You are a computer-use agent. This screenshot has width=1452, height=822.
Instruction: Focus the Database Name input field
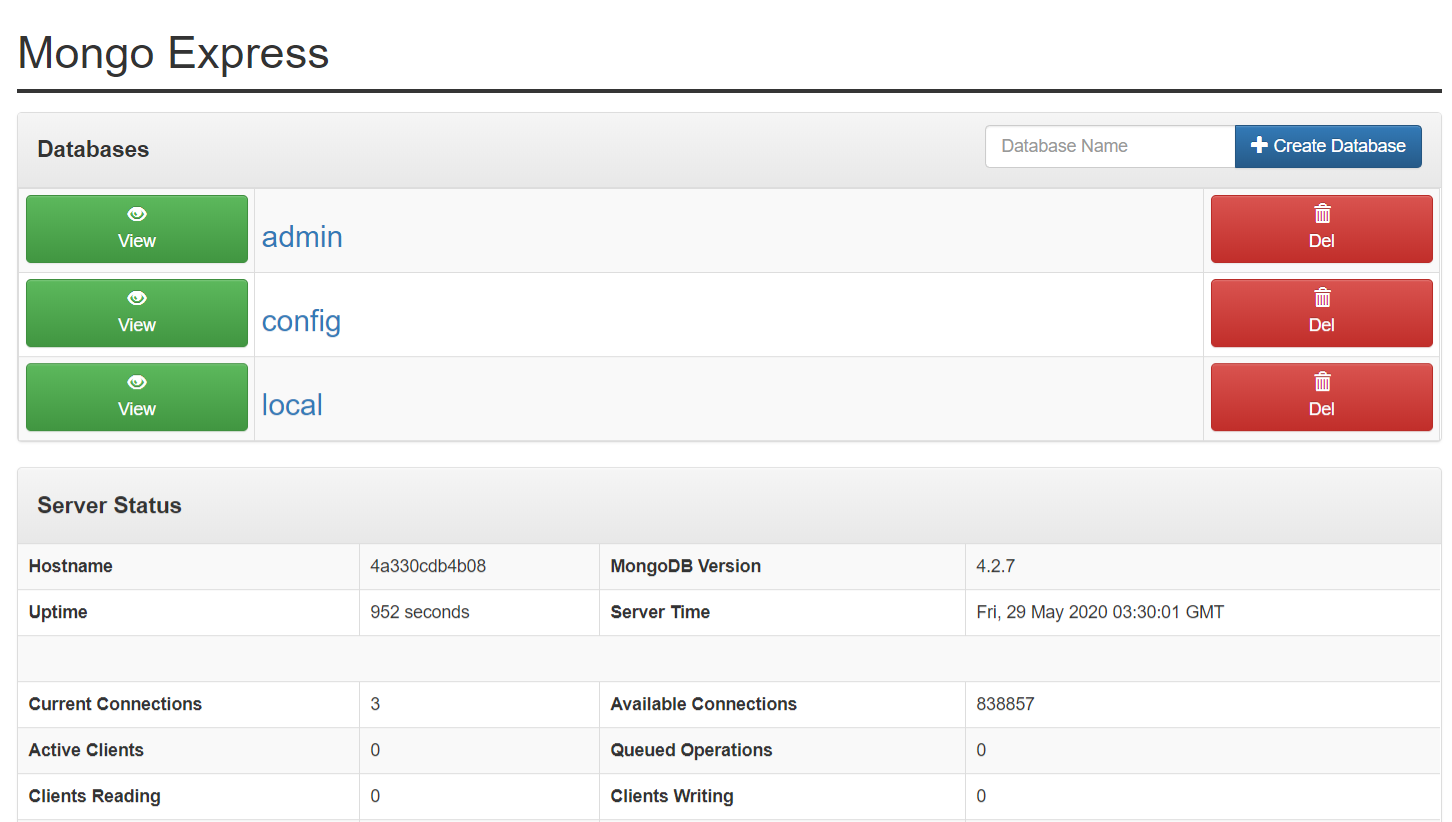click(x=1110, y=146)
